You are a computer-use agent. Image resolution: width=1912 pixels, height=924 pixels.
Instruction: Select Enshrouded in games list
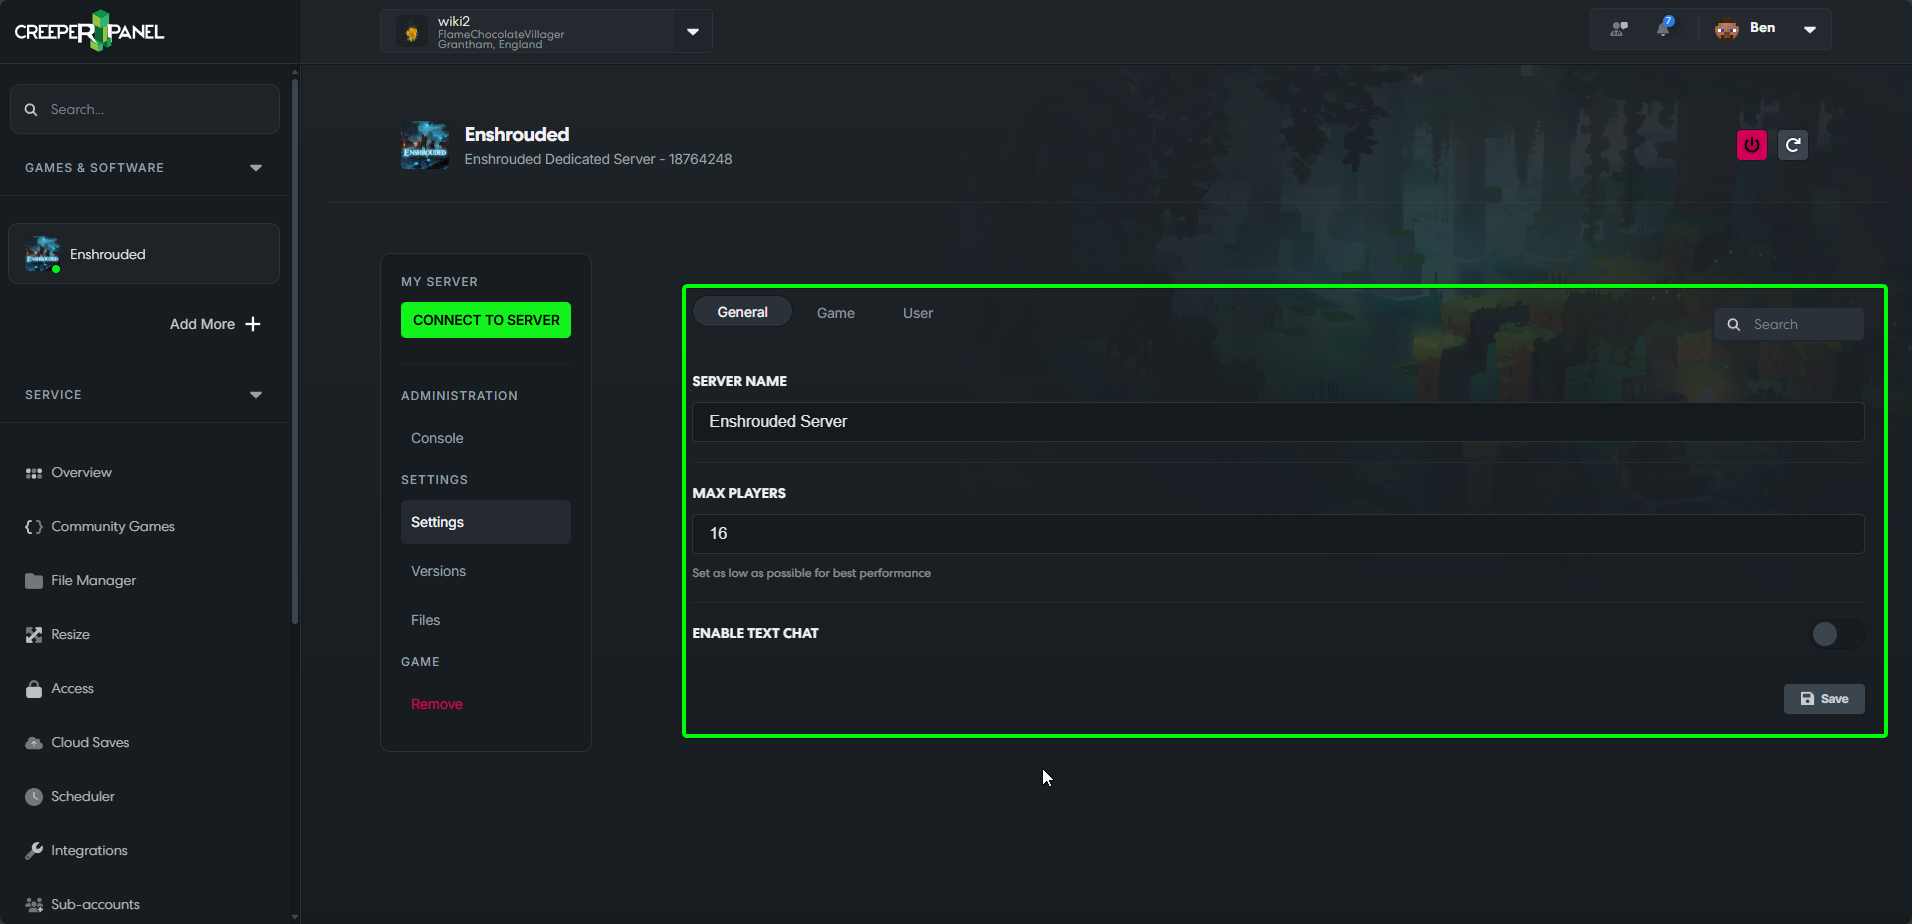pos(144,254)
